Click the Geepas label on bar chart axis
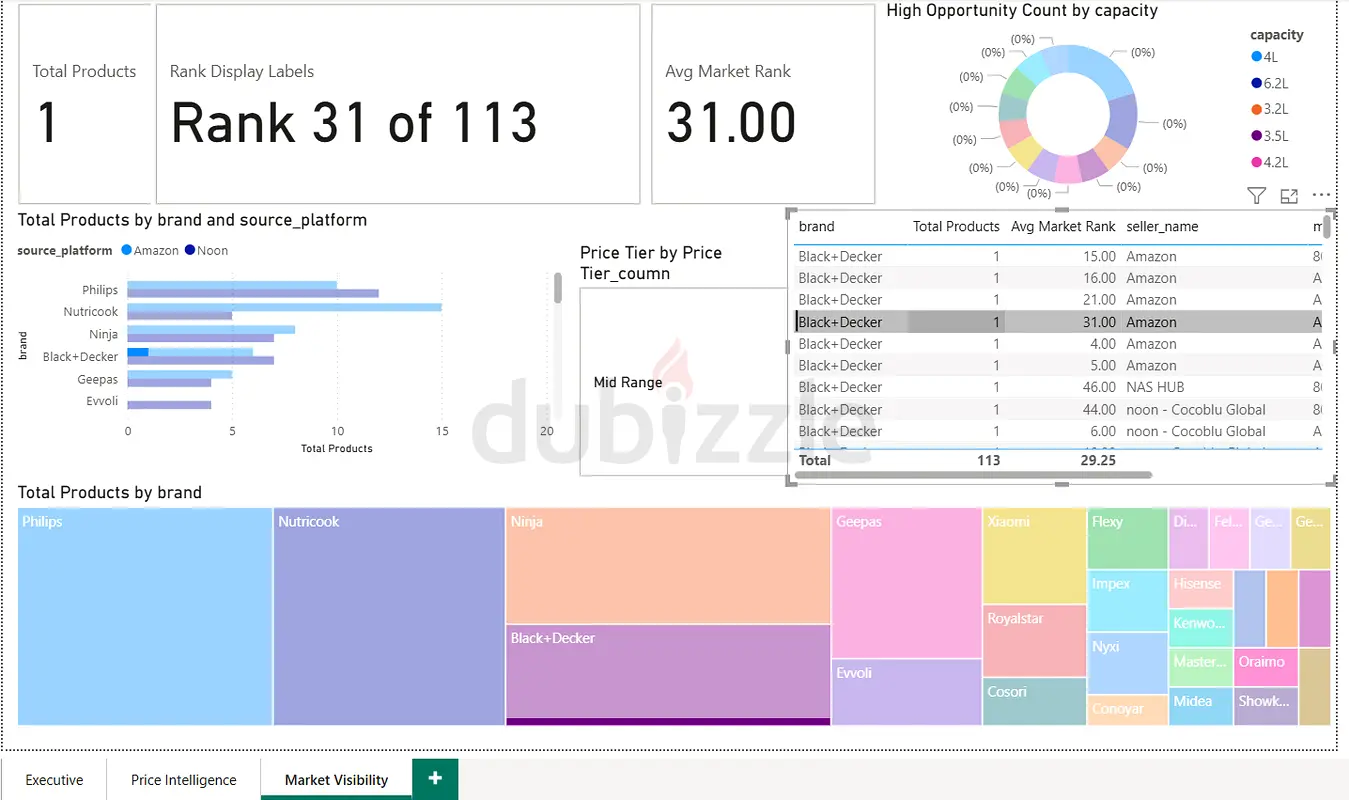The height and width of the screenshot is (800, 1349). [x=97, y=380]
